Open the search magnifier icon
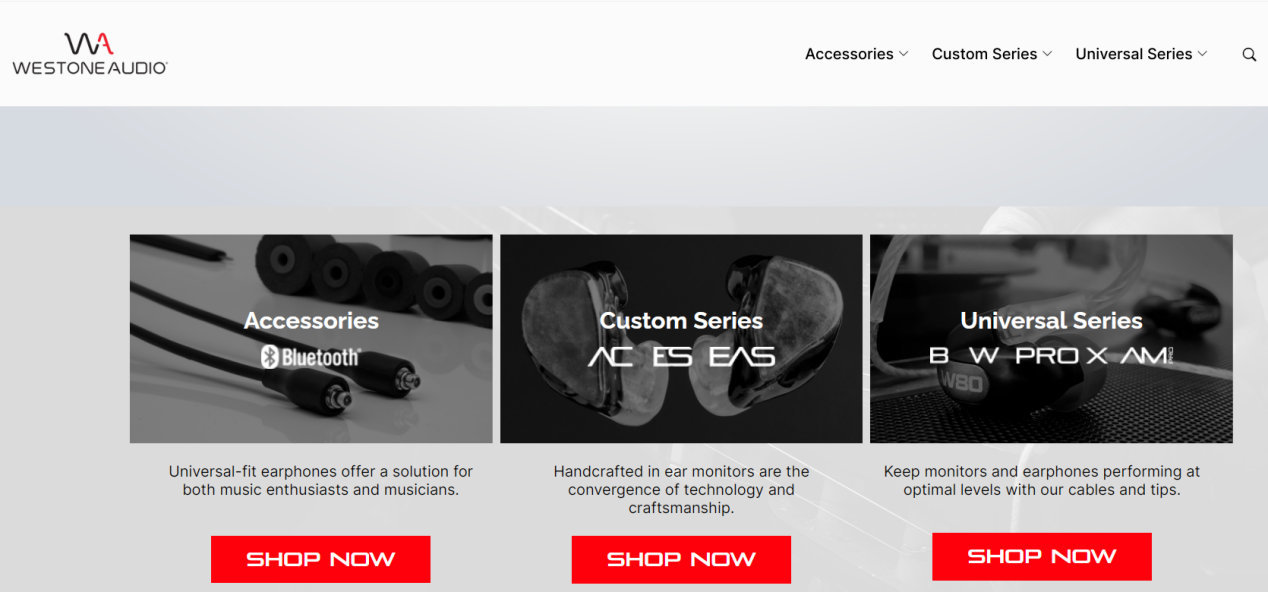This screenshot has height=592, width=1268. coord(1249,55)
